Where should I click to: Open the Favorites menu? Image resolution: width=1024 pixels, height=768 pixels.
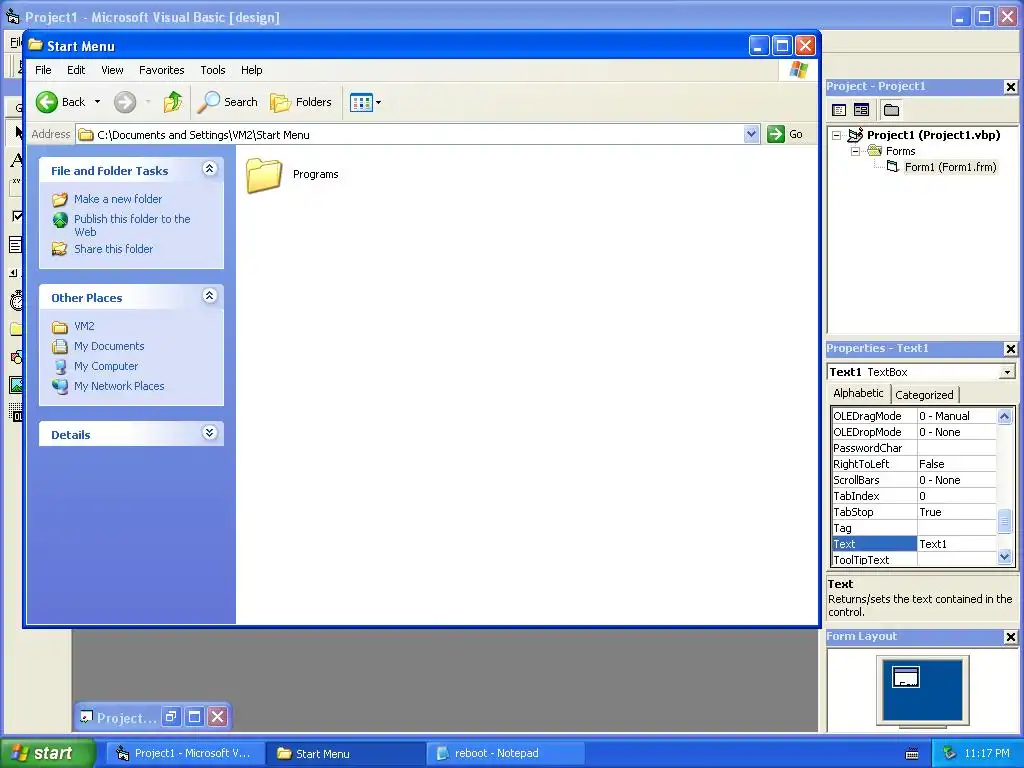161,70
